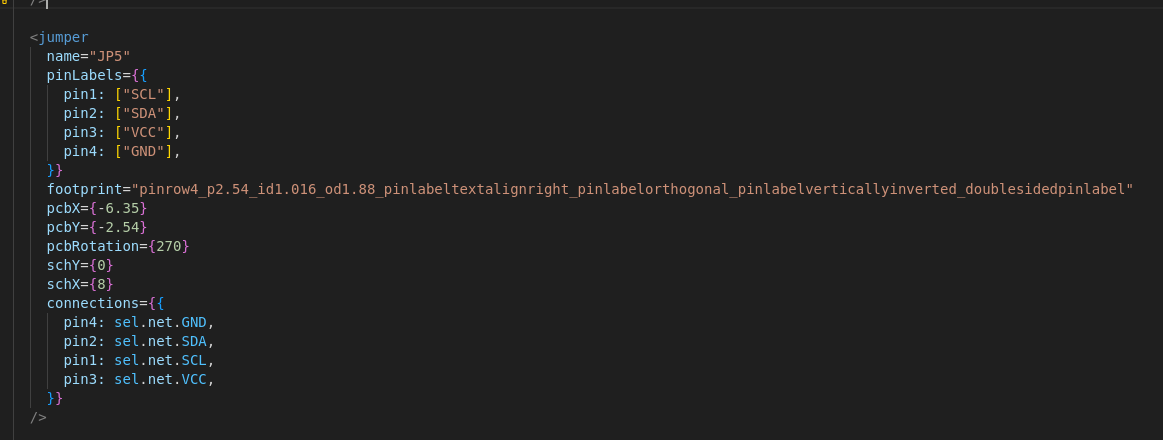Click the "GND" string in pin4 label
The height and width of the screenshot is (440, 1163).
point(143,151)
